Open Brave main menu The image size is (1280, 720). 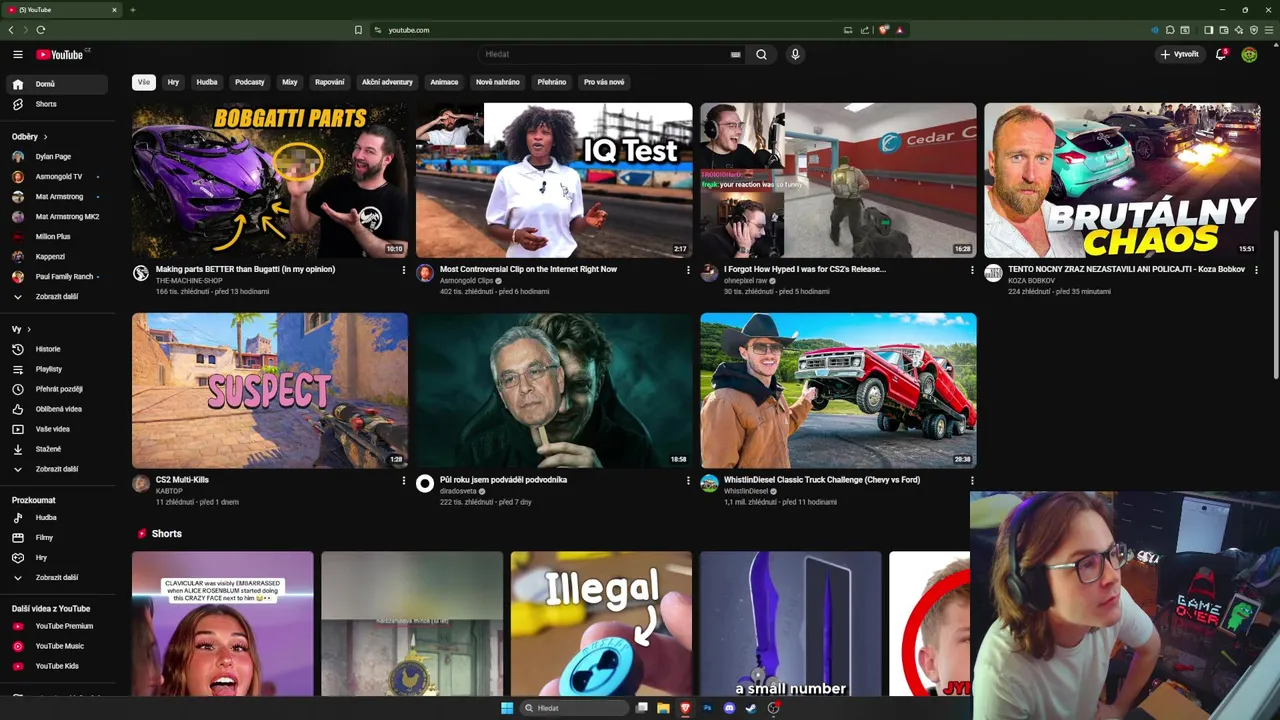pyautogui.click(x=1269, y=30)
